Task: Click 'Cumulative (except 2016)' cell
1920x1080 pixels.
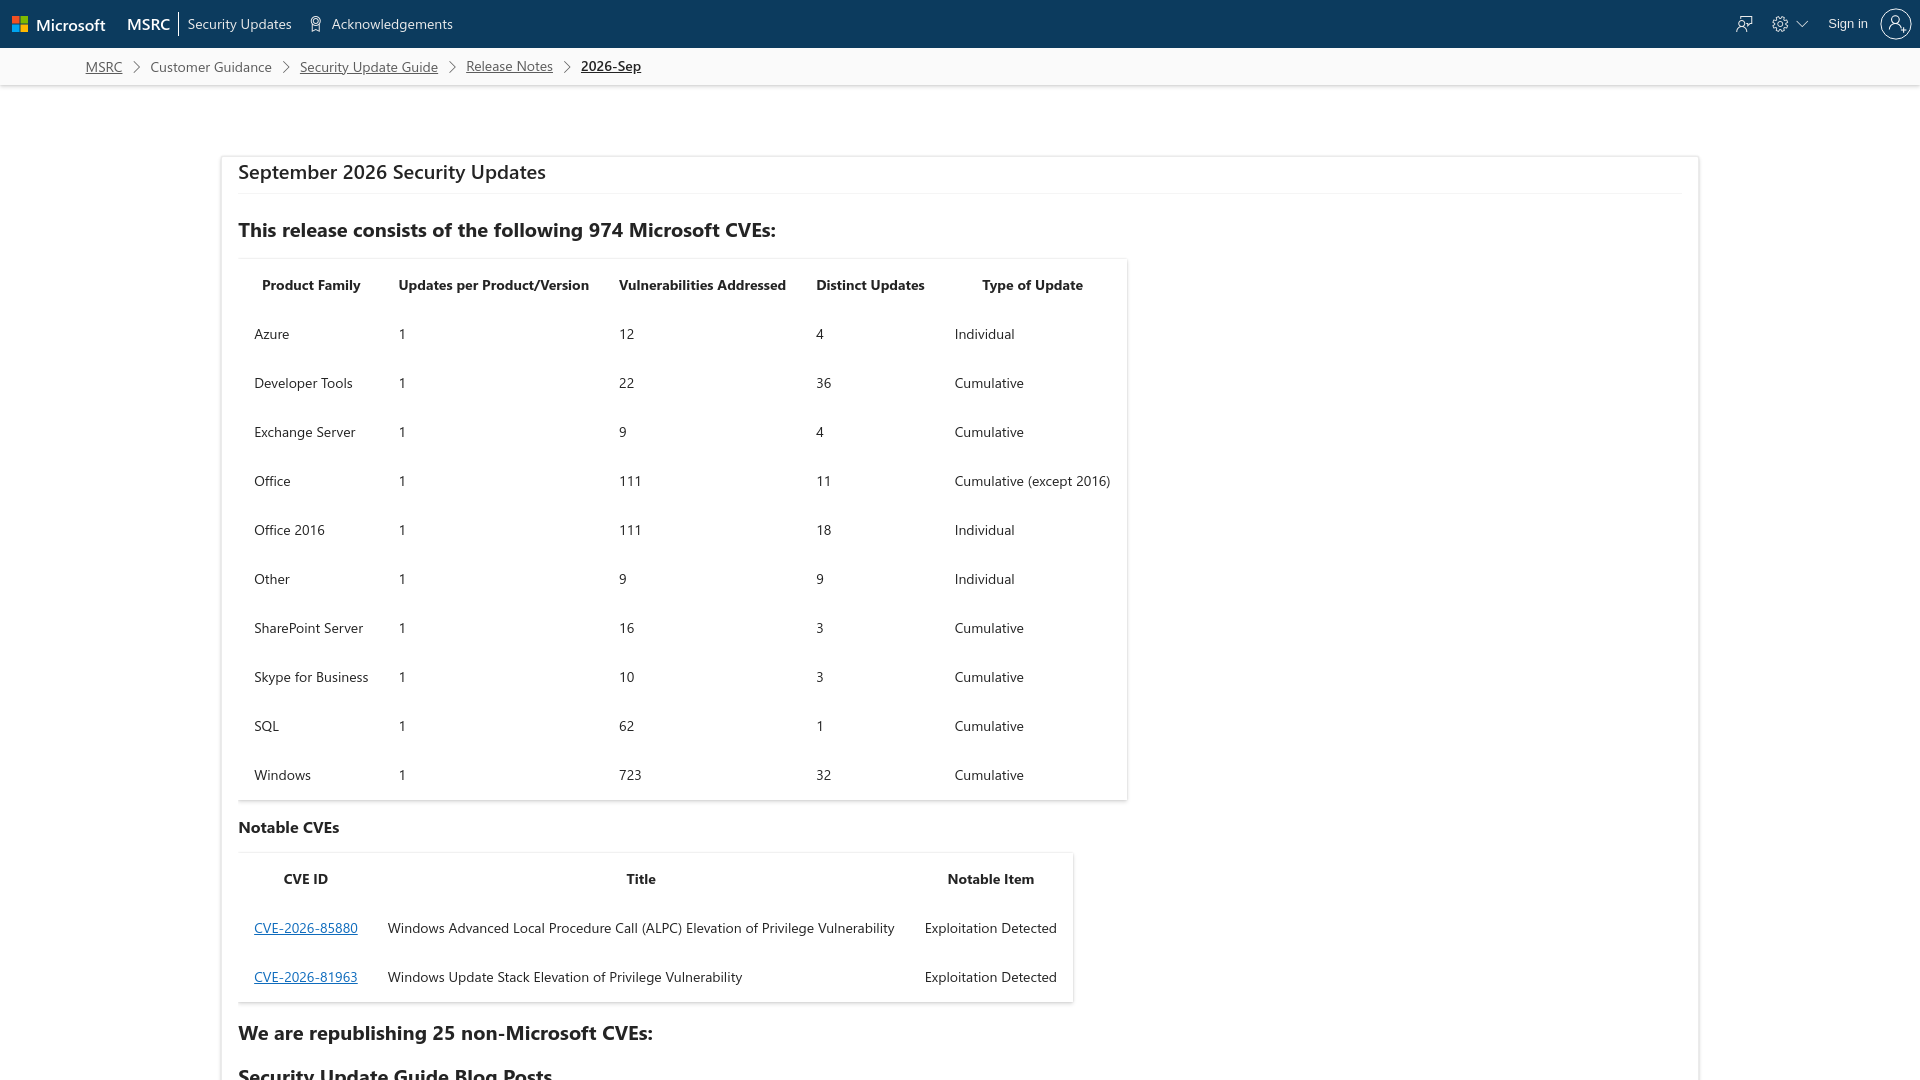Action: tap(1032, 481)
